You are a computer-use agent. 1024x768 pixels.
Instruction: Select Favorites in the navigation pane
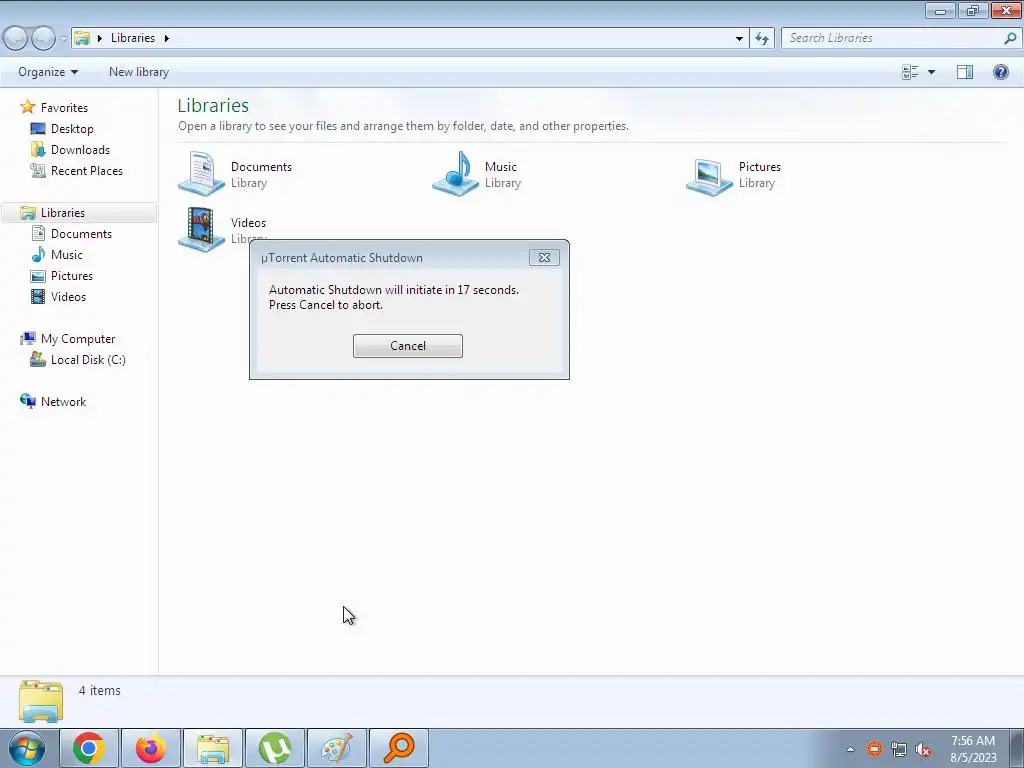pyautogui.click(x=64, y=108)
